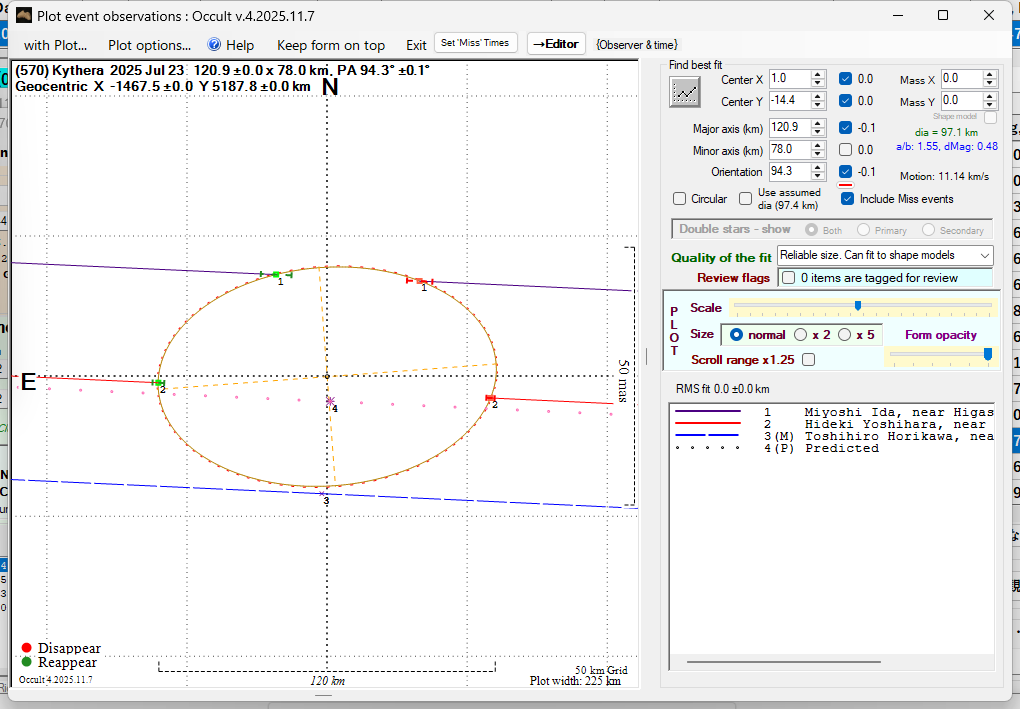Decrease Major axis value with down spinner
Viewport: 1020px width, 709px height.
click(818, 132)
